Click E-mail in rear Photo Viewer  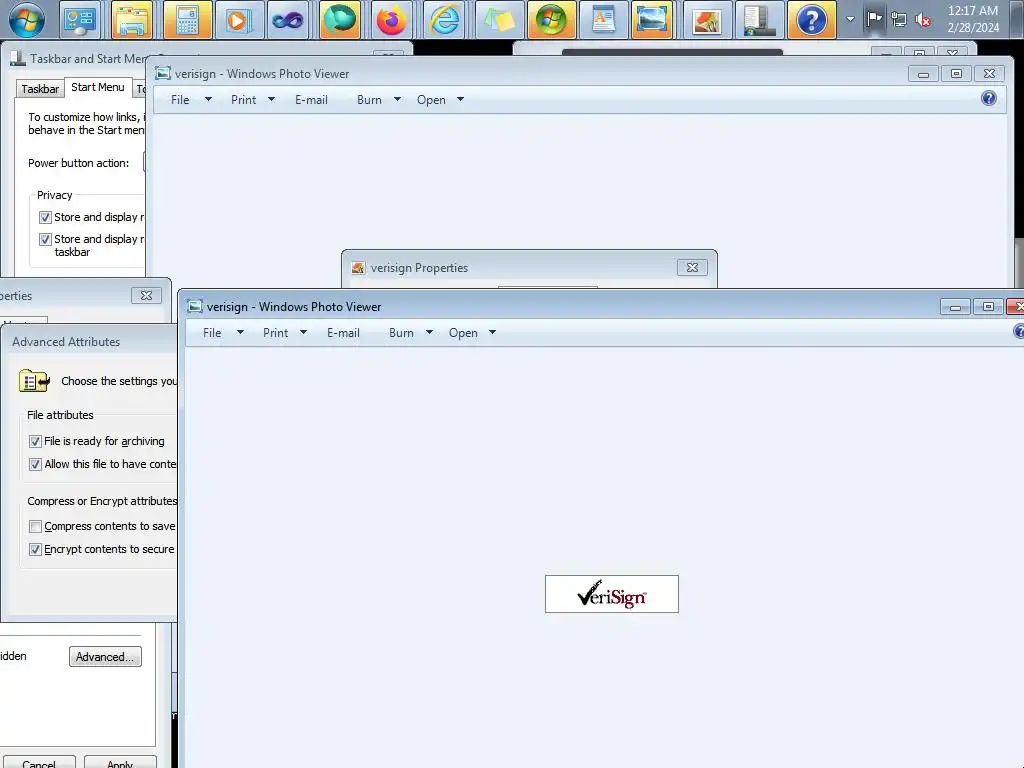tap(312, 100)
